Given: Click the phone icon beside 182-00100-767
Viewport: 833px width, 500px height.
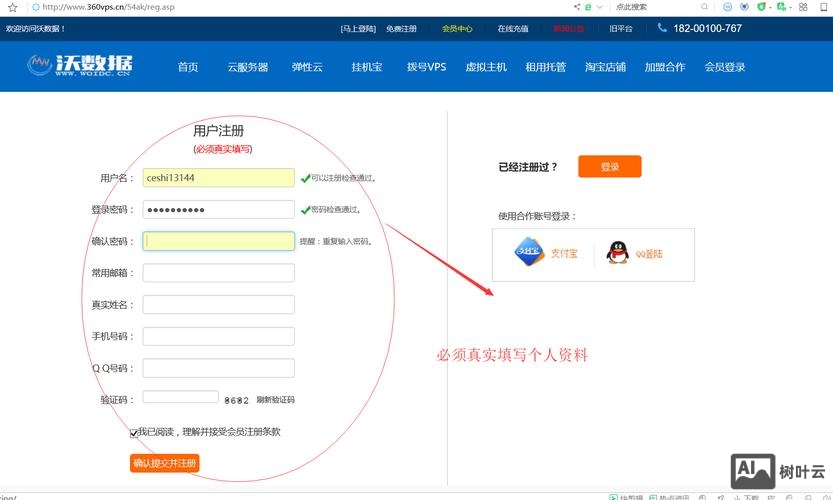Looking at the screenshot, I should pos(662,28).
